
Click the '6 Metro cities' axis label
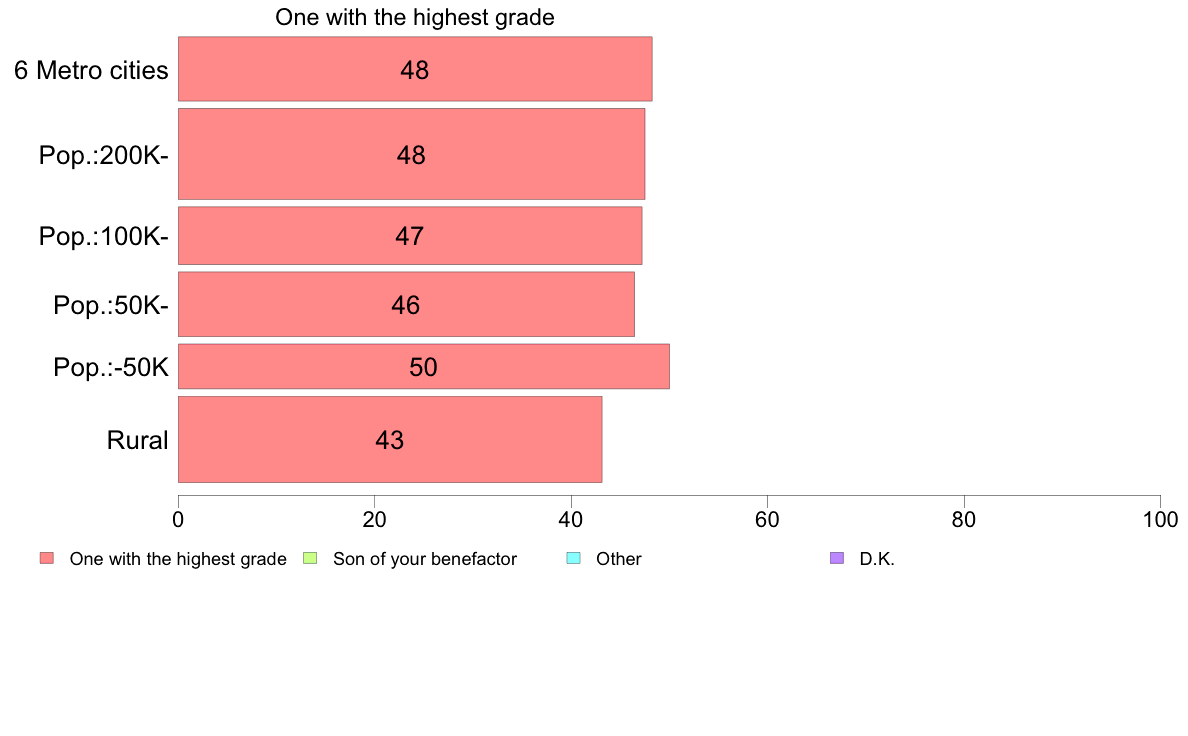[91, 70]
